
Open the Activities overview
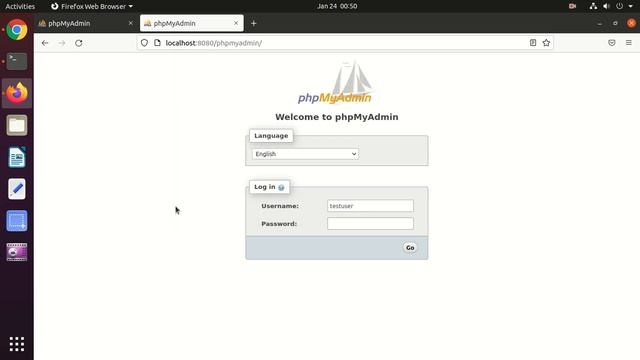click(x=20, y=6)
